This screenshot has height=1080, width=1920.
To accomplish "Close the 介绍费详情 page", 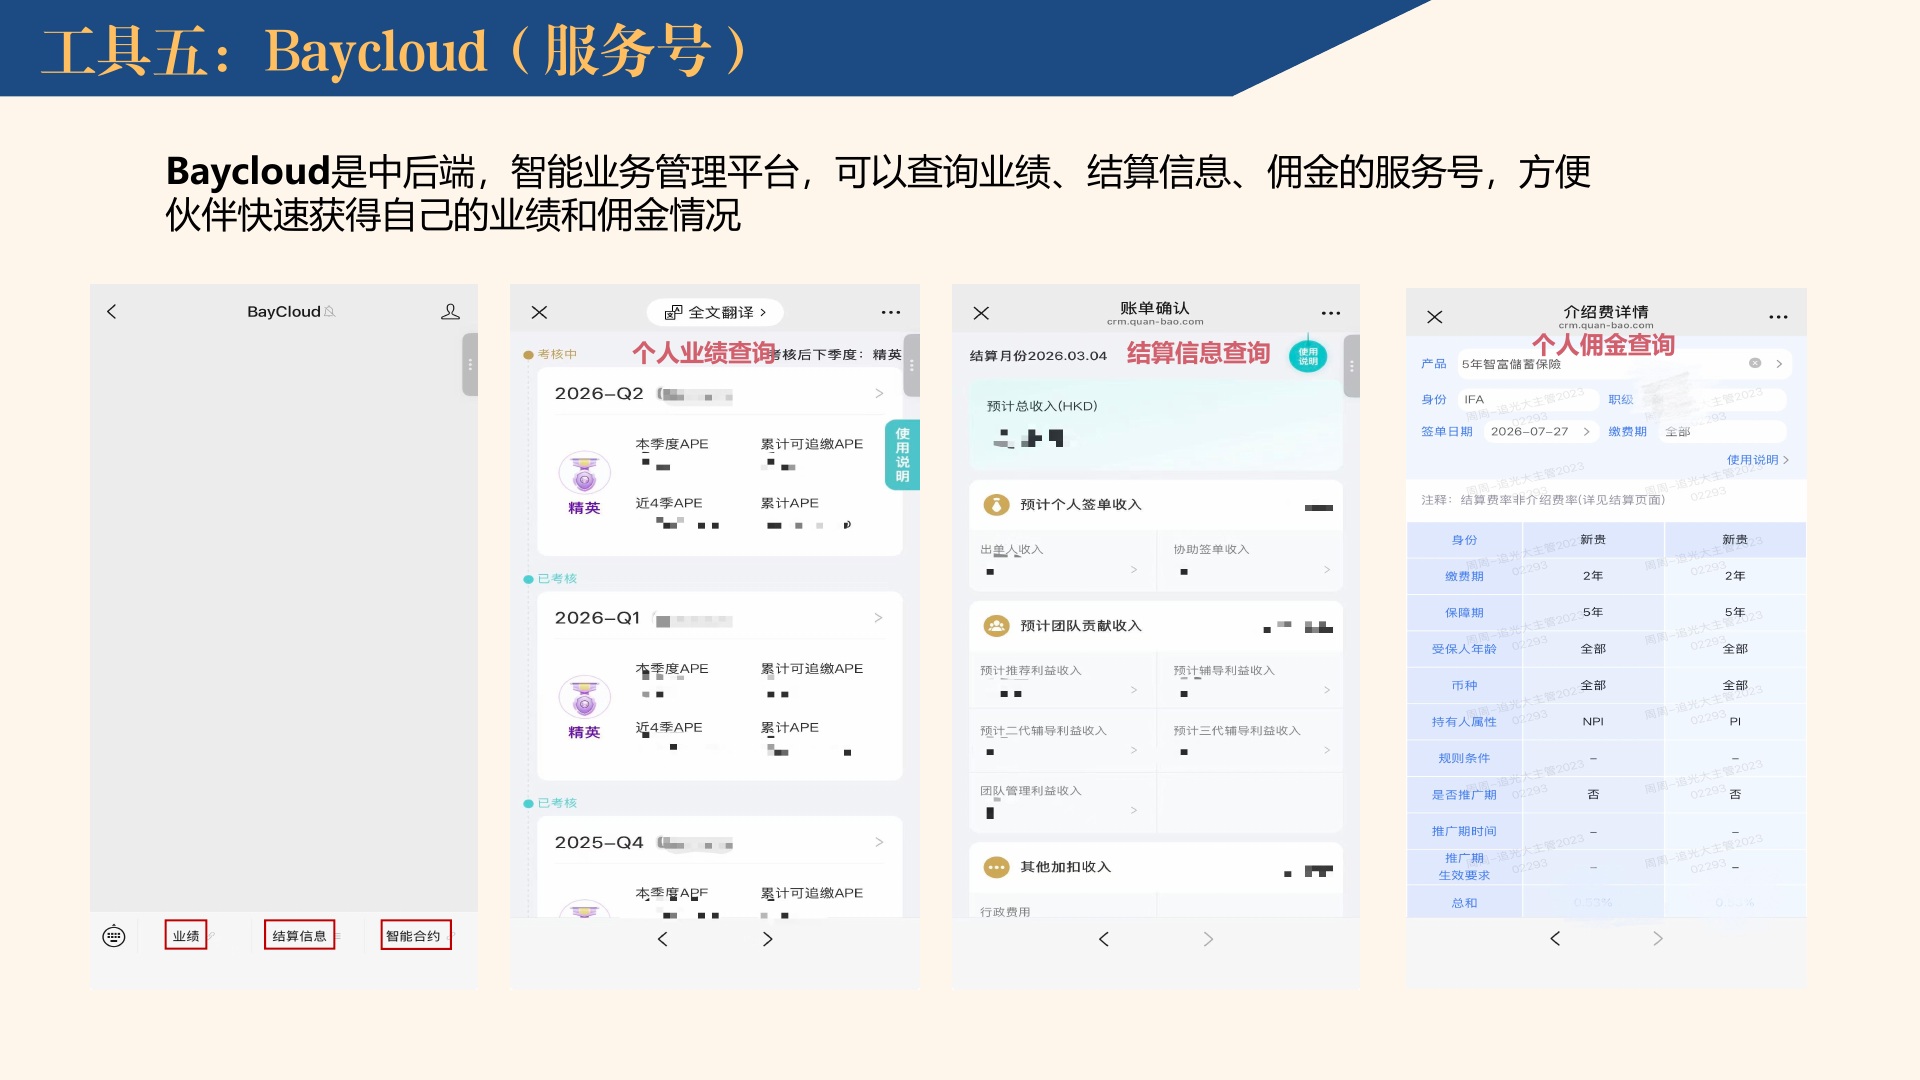I will [x=1435, y=317].
